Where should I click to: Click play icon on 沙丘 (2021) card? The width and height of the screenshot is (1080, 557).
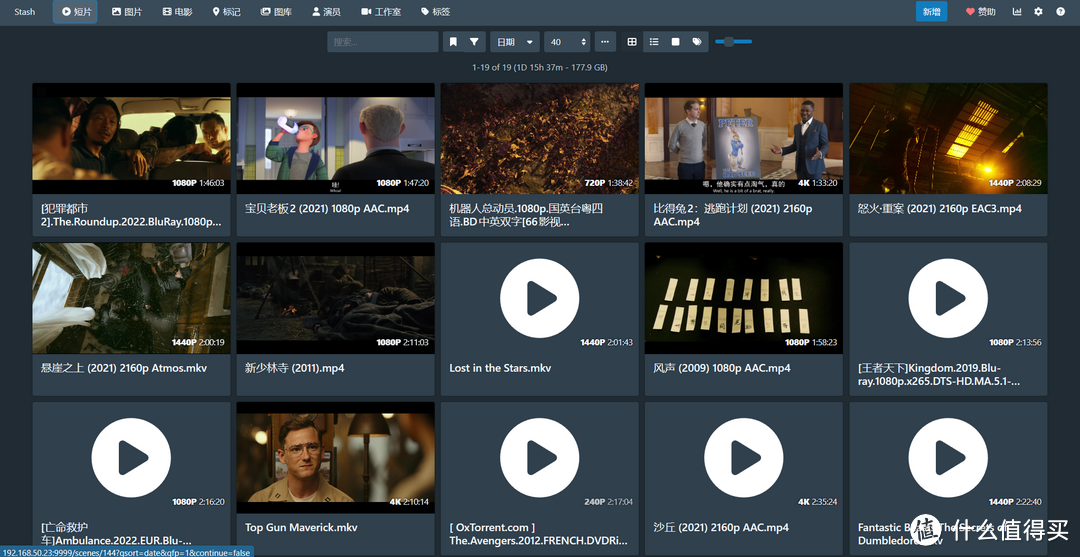point(743,457)
